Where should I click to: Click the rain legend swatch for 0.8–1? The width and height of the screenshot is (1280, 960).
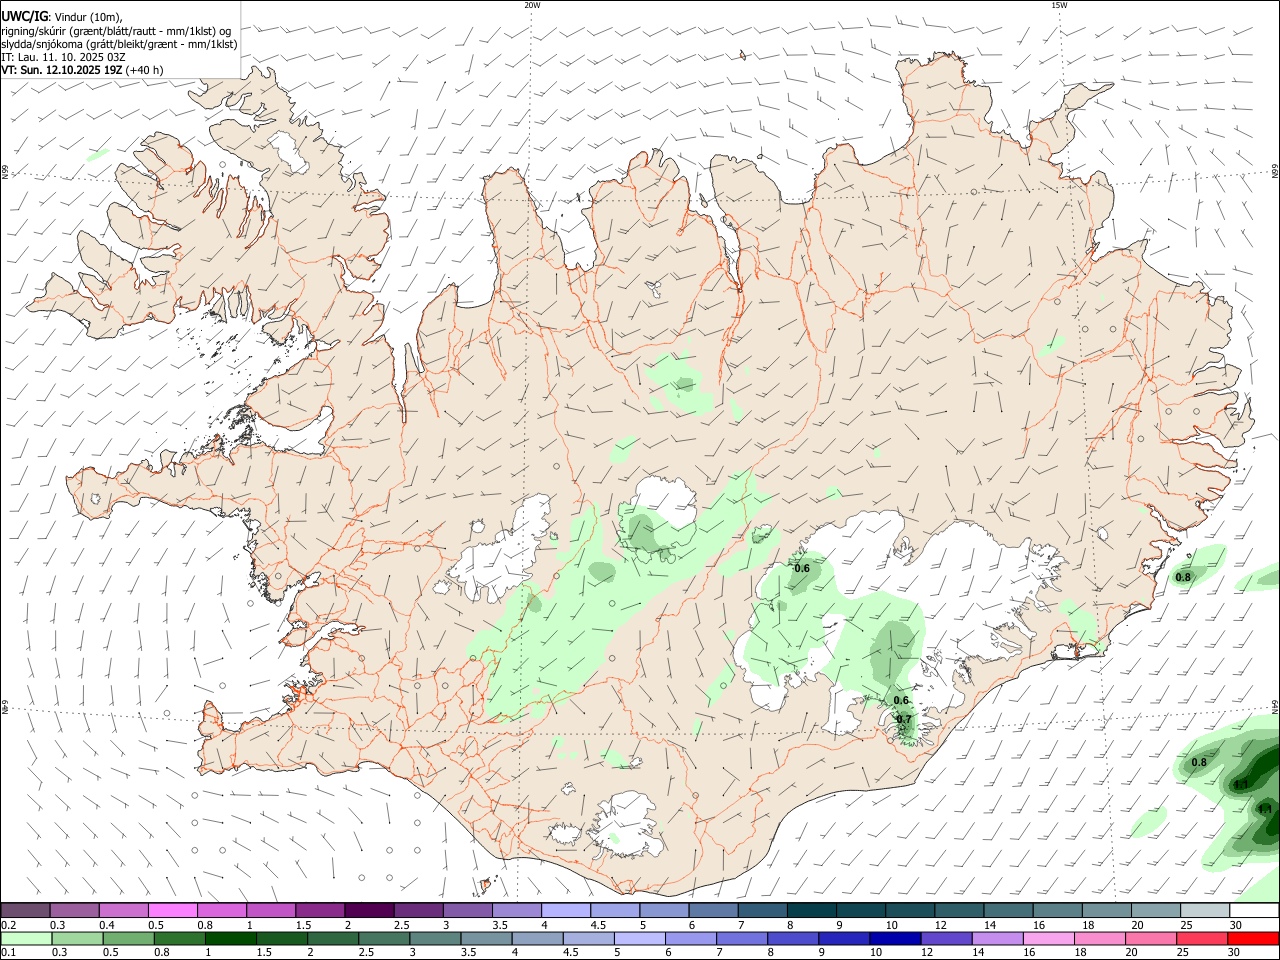click(x=180, y=938)
